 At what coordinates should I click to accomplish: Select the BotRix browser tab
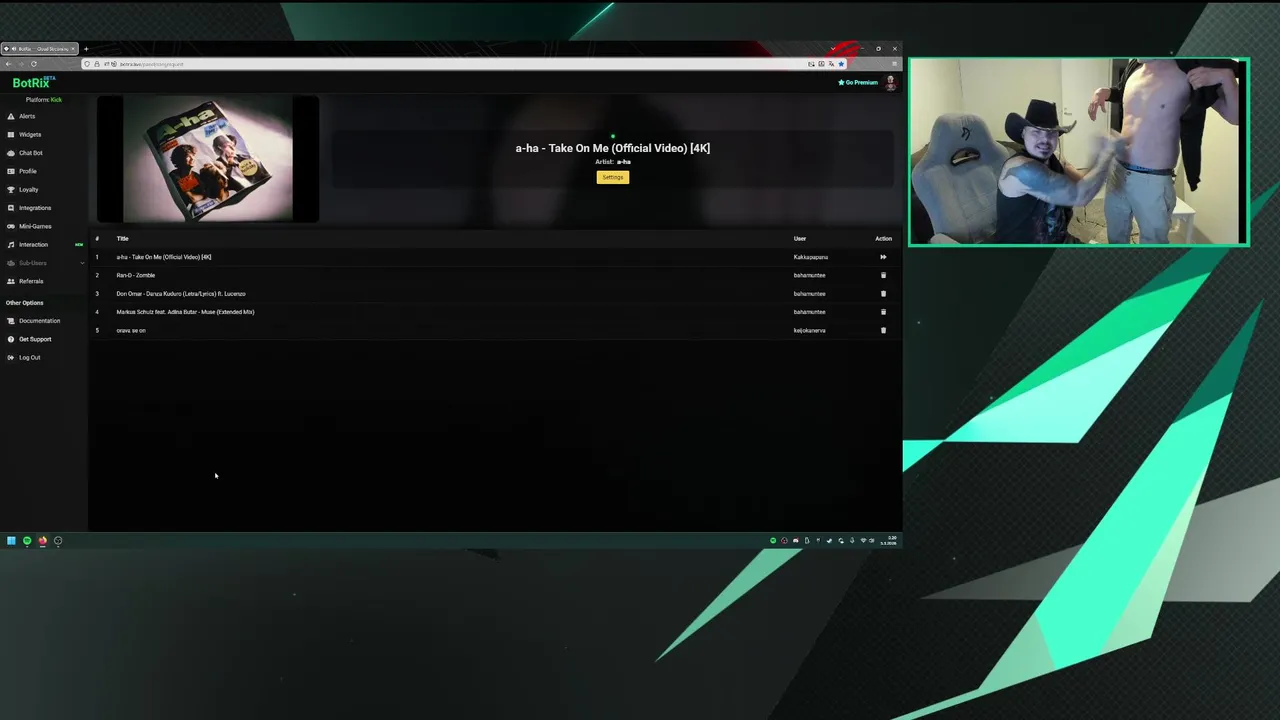pyautogui.click(x=40, y=49)
